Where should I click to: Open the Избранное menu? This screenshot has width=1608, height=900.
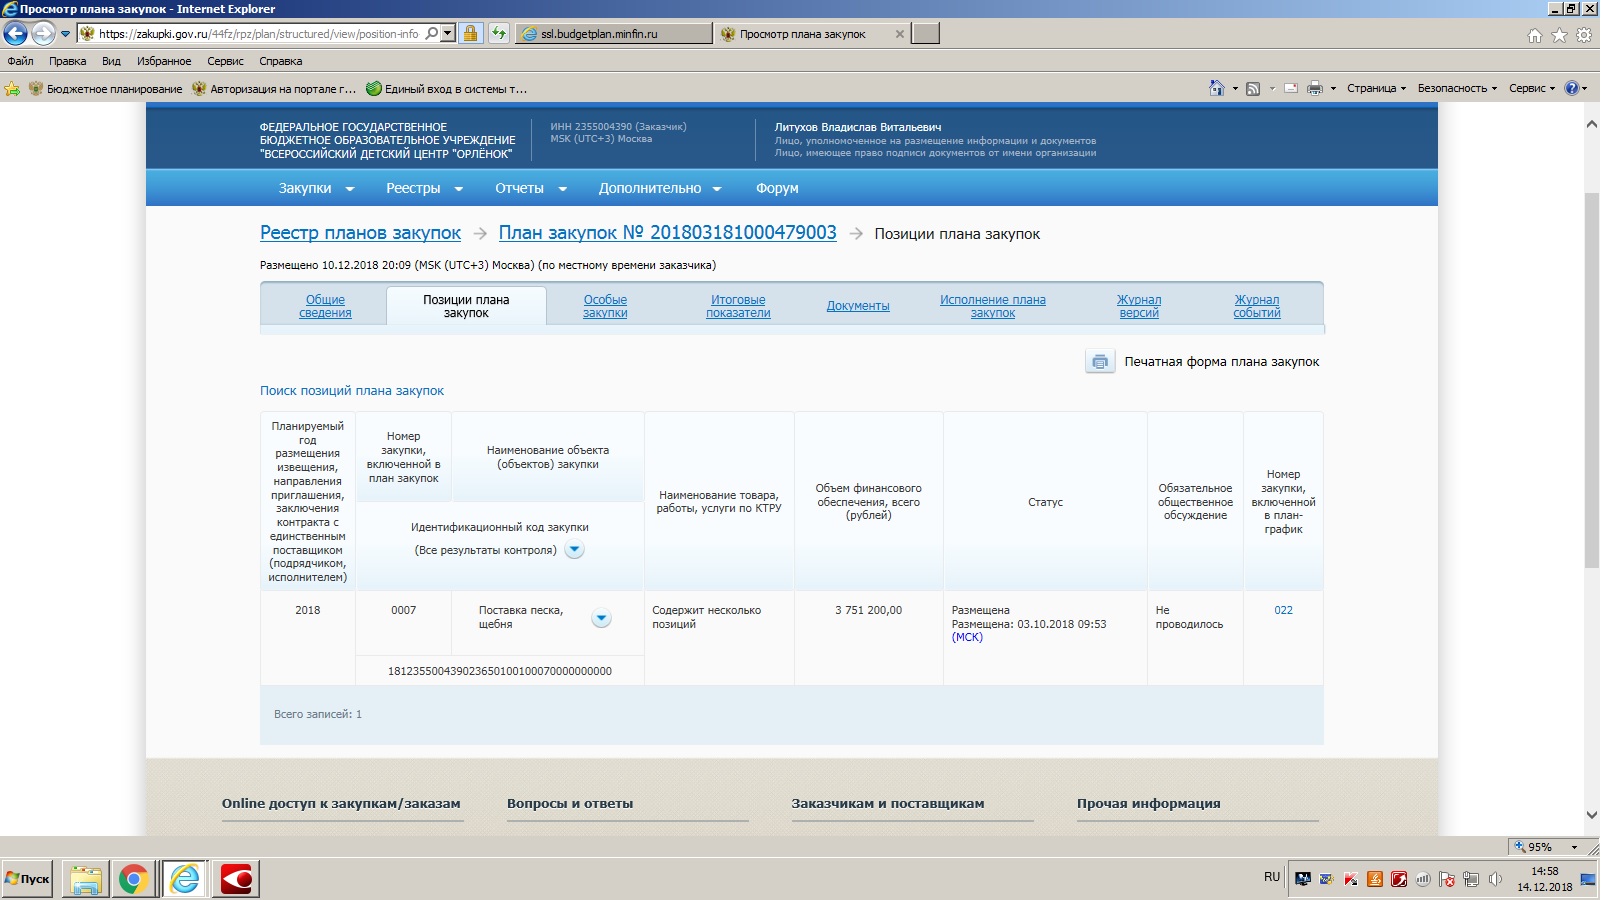(x=164, y=61)
